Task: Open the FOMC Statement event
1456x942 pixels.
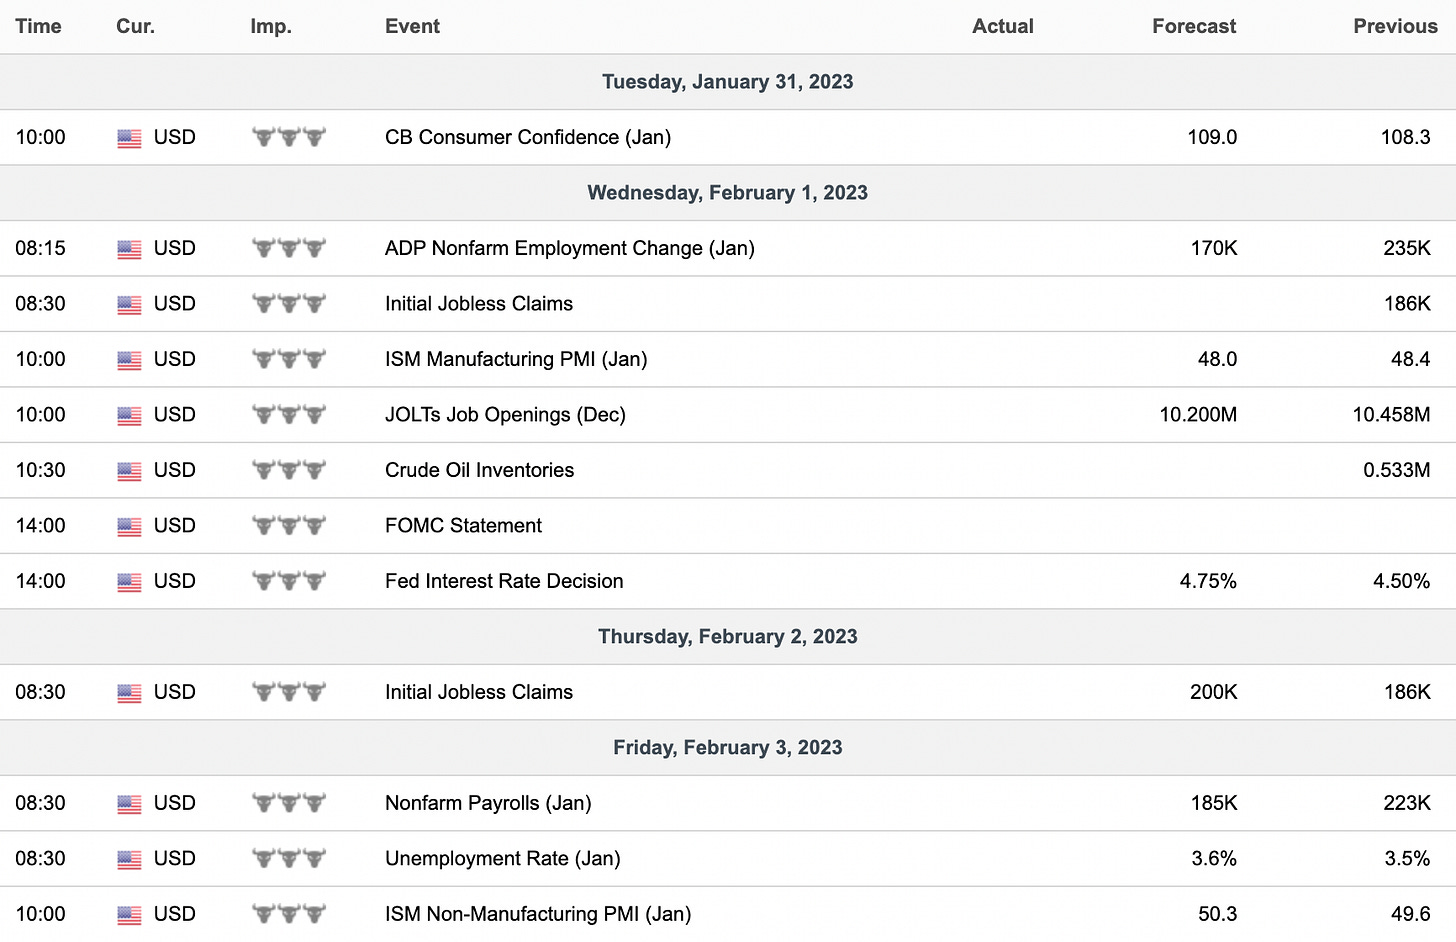Action: 463,525
